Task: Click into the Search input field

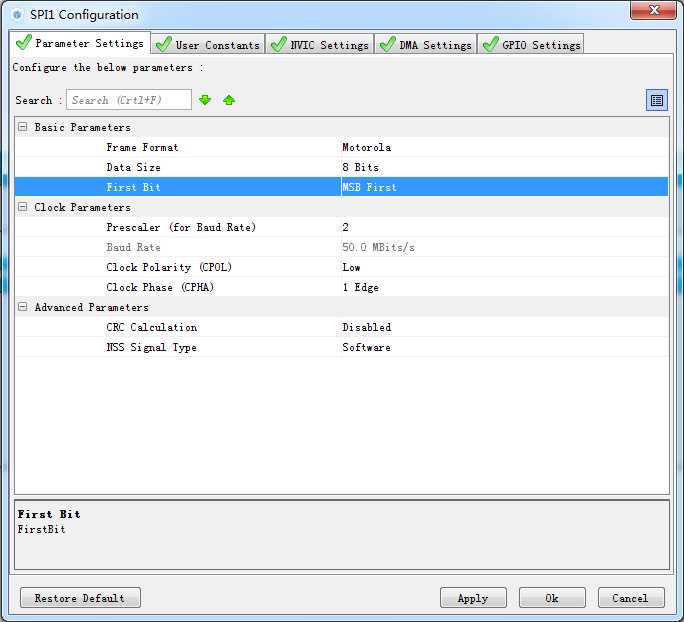Action: tap(129, 100)
